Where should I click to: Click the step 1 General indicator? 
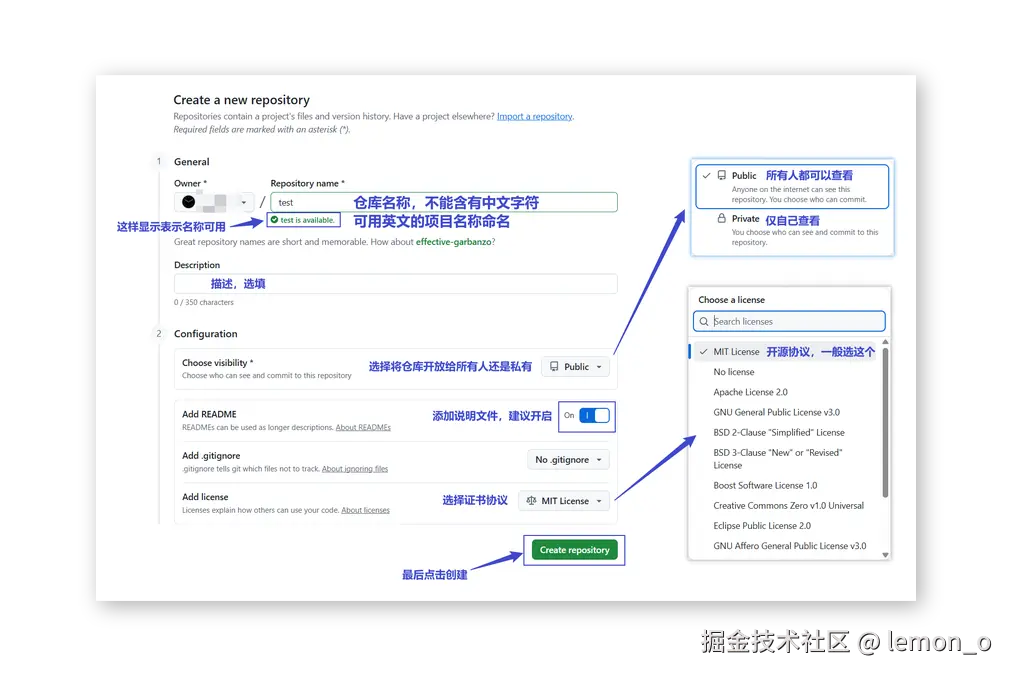159,161
